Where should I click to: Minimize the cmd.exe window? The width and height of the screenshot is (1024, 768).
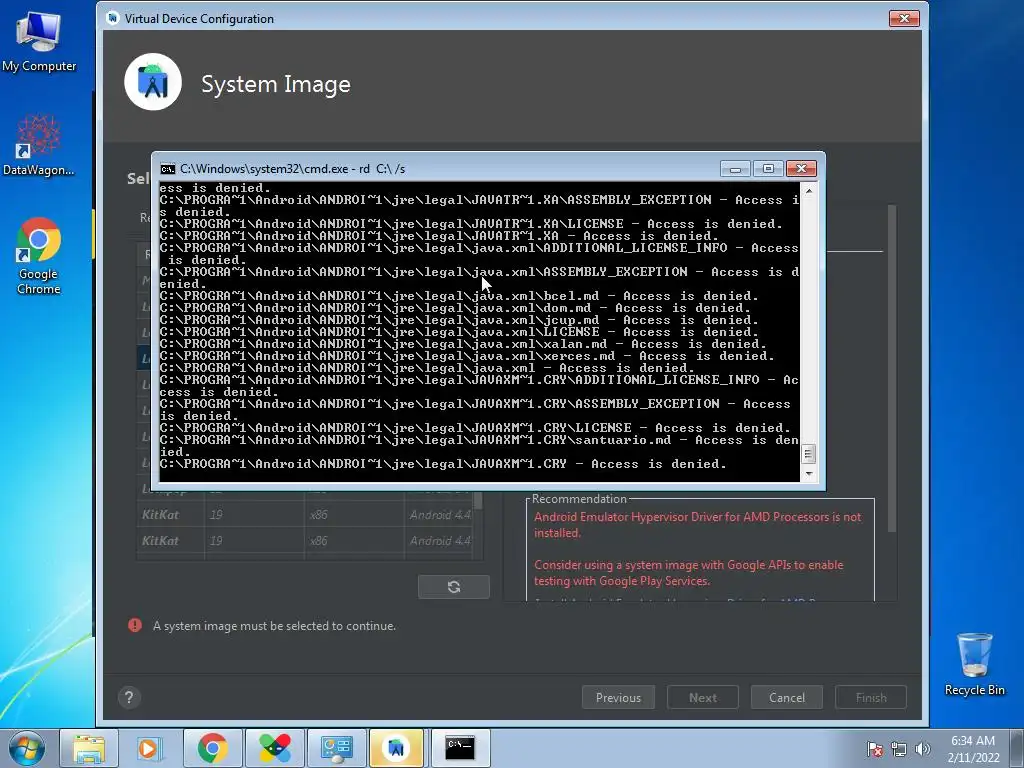point(735,169)
